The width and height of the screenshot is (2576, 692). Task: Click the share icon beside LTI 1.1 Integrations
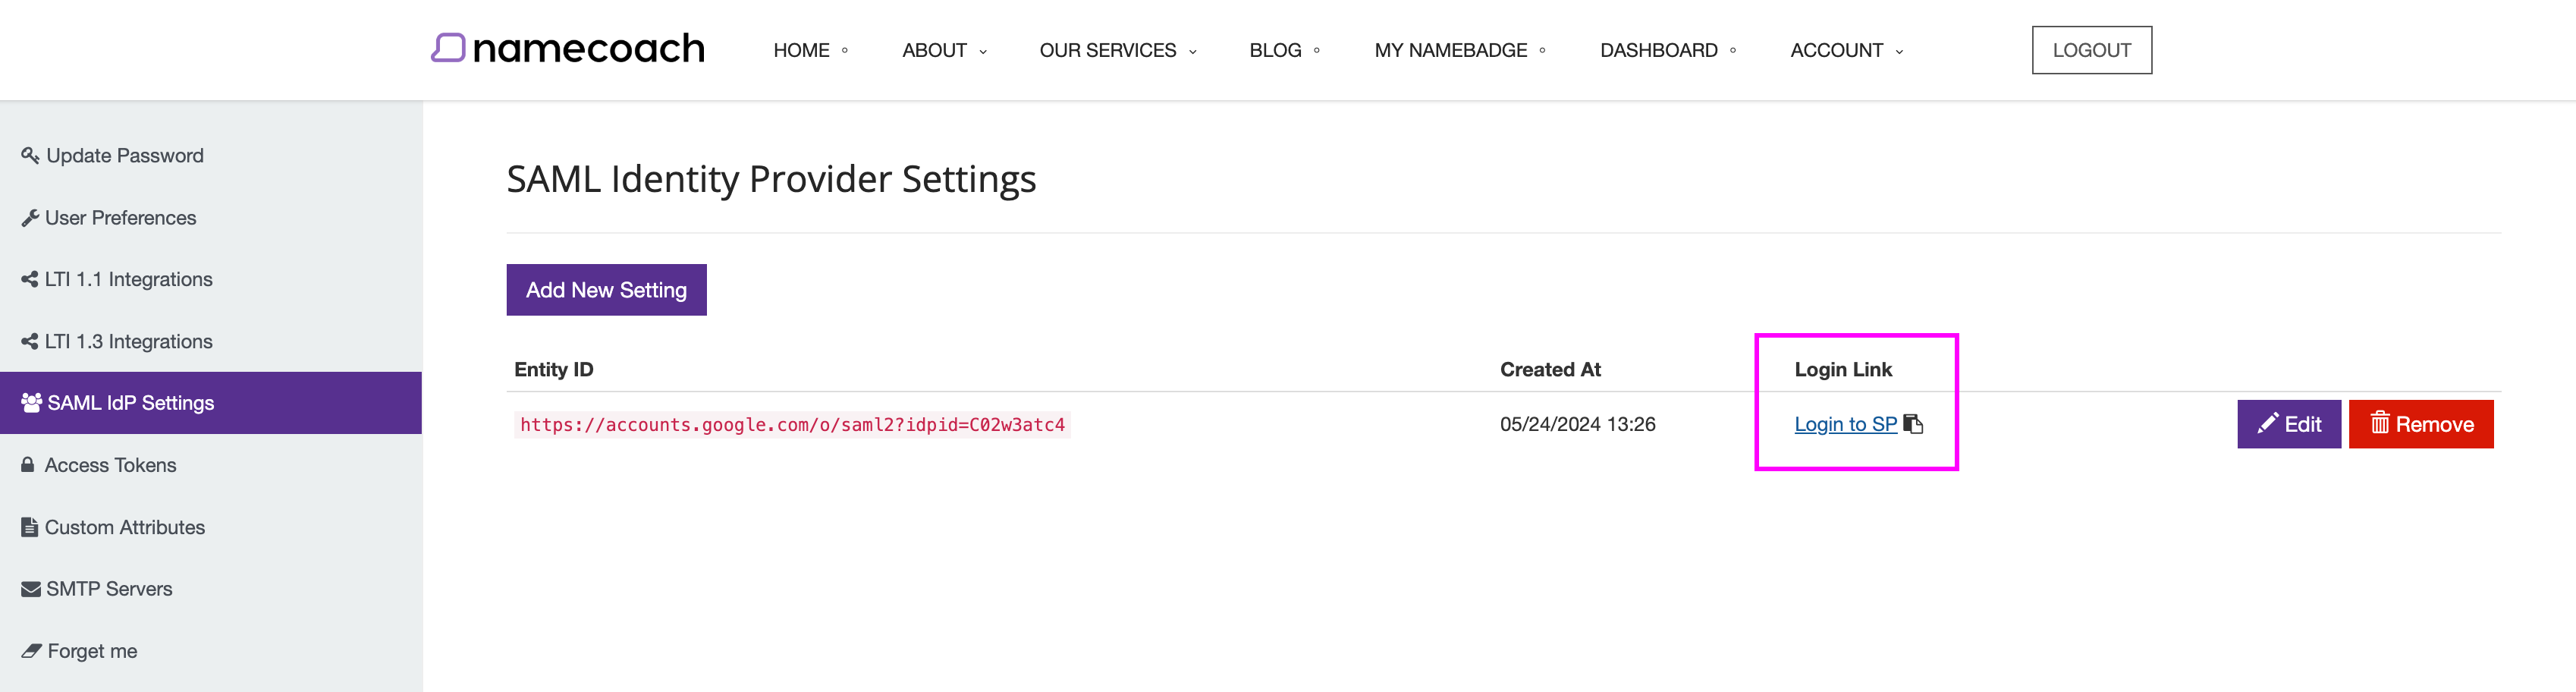tap(29, 279)
